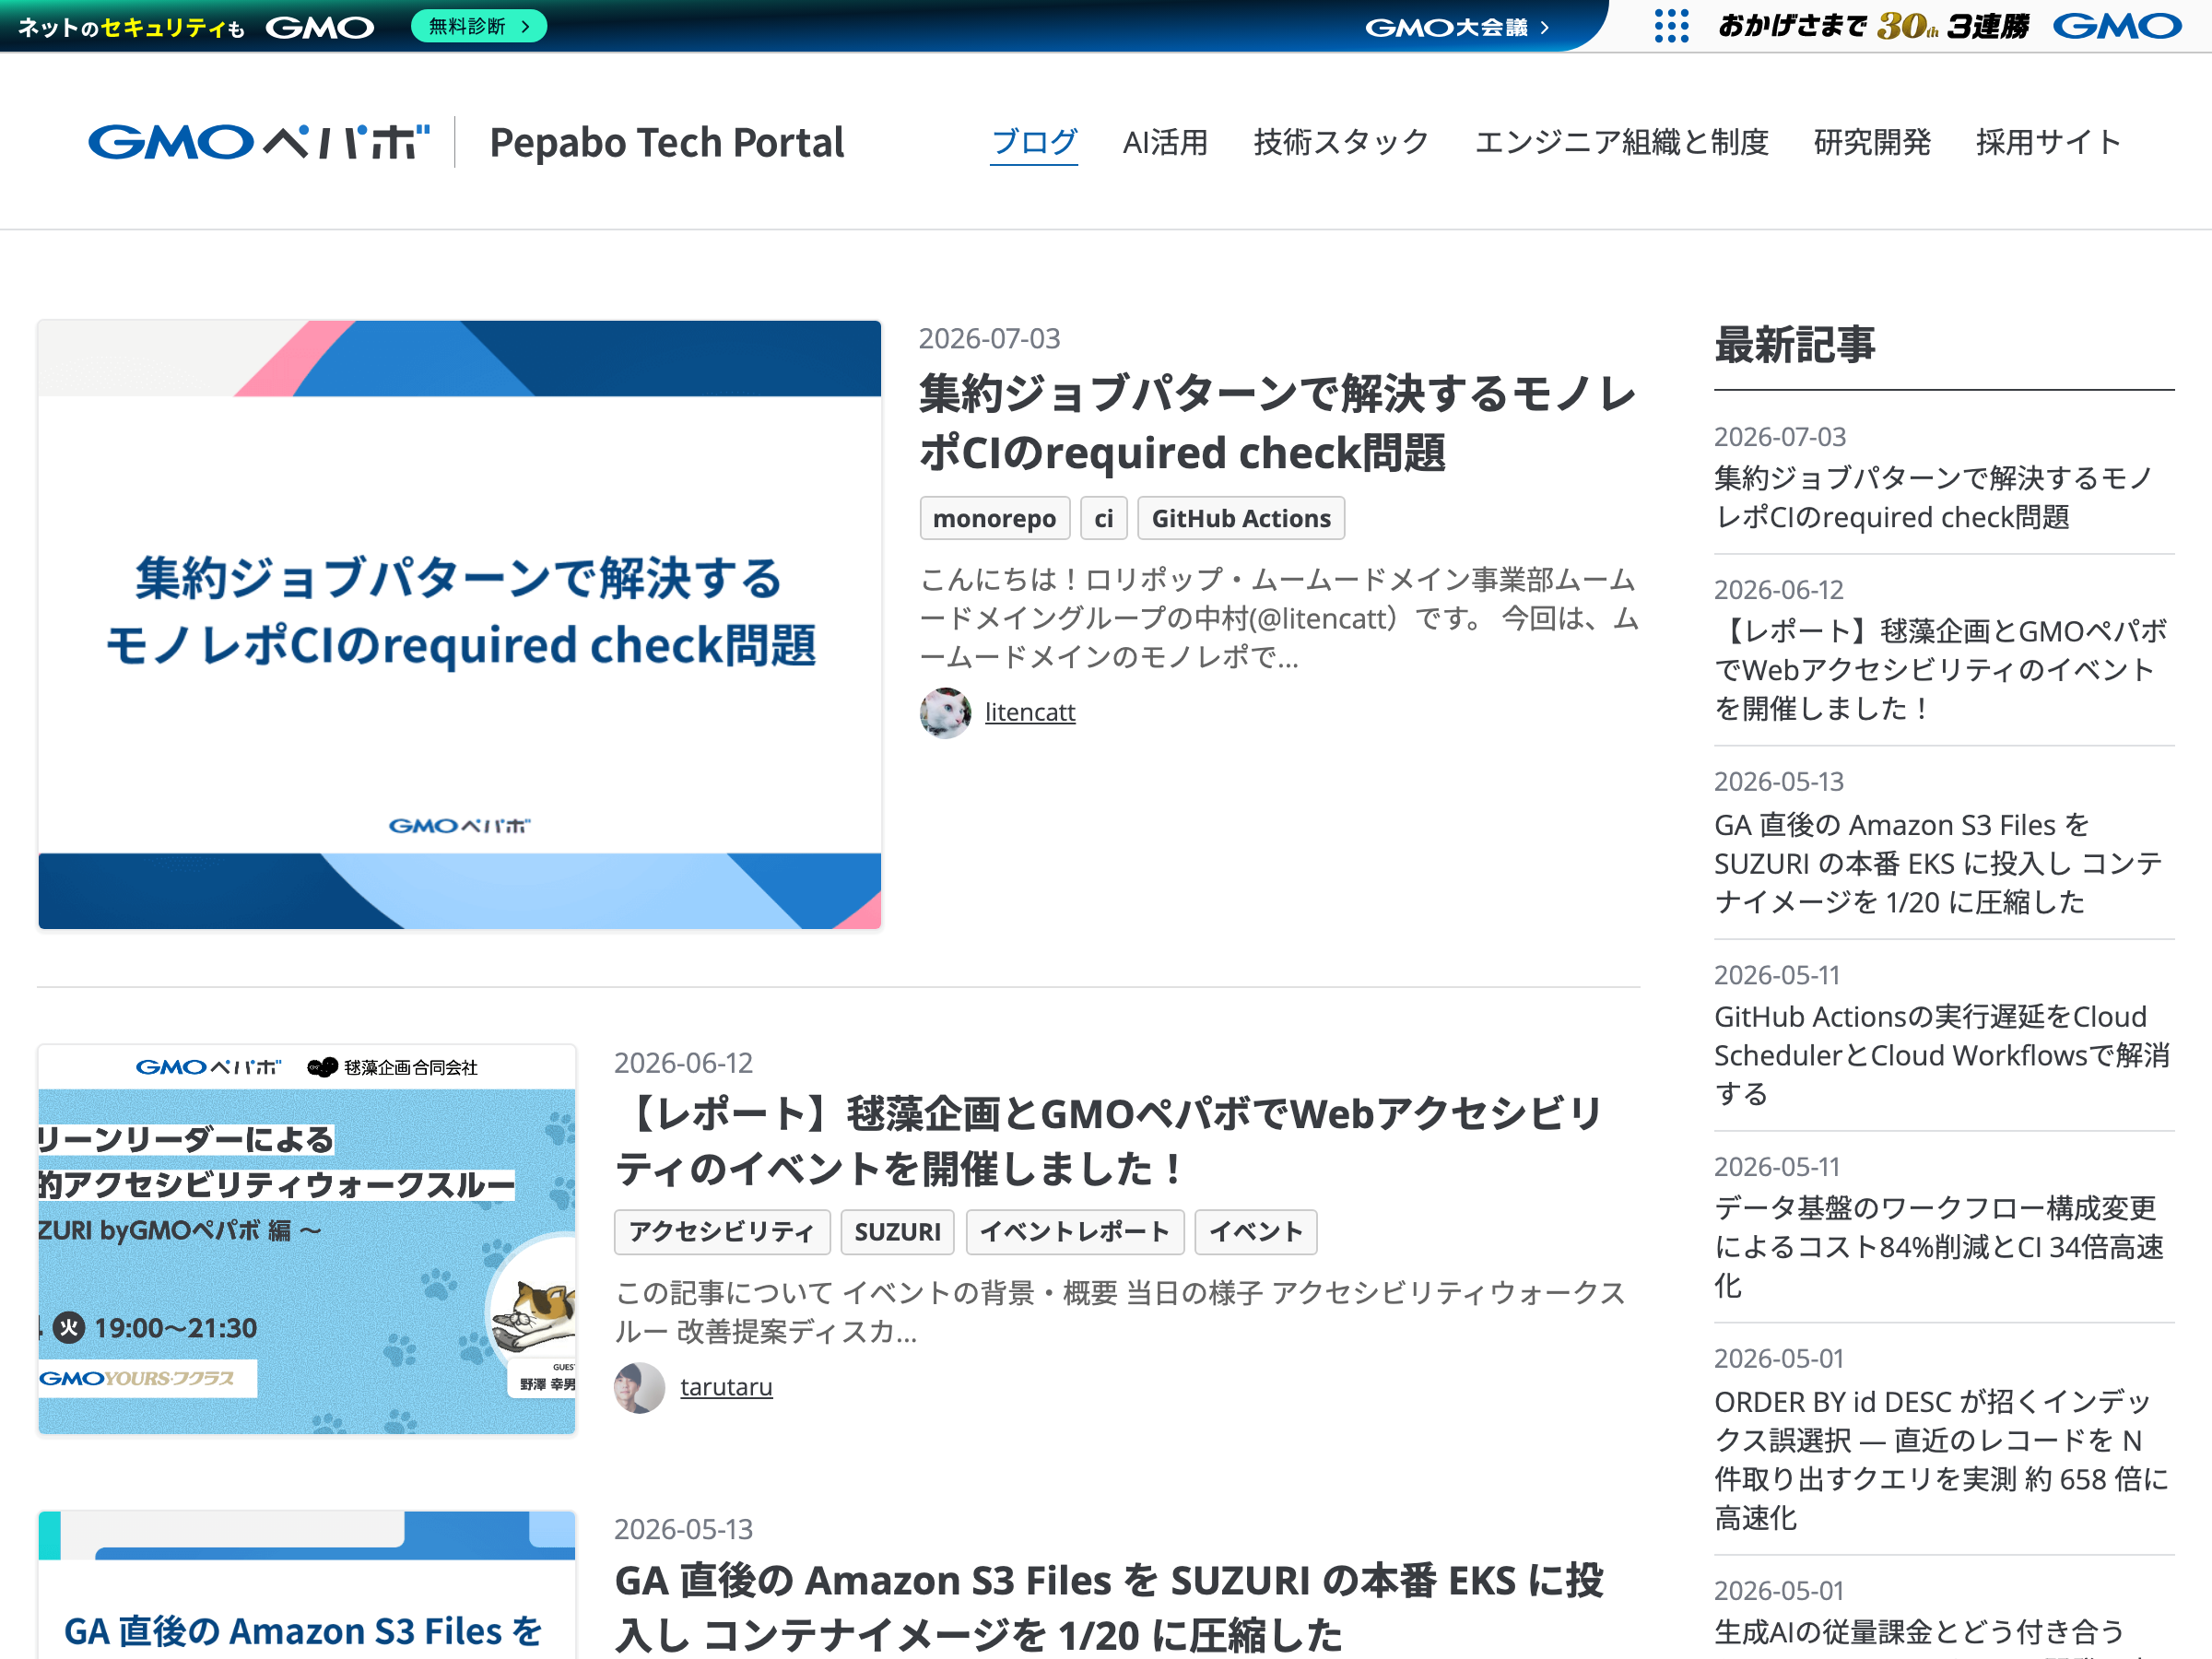Click the white GMO logo in the security banner
The image size is (2212, 1659).
(320, 27)
